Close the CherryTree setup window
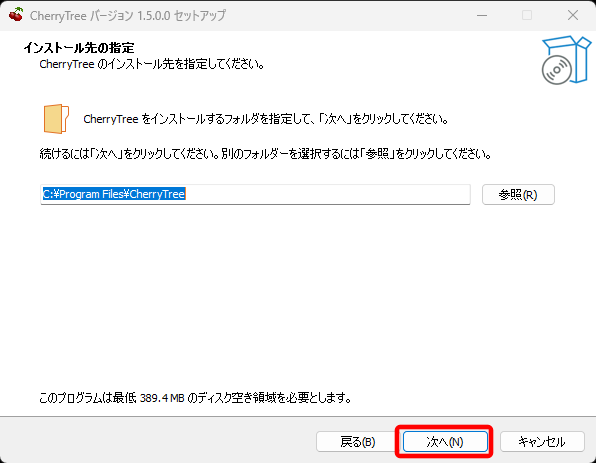The image size is (596, 463). pyautogui.click(x=573, y=16)
